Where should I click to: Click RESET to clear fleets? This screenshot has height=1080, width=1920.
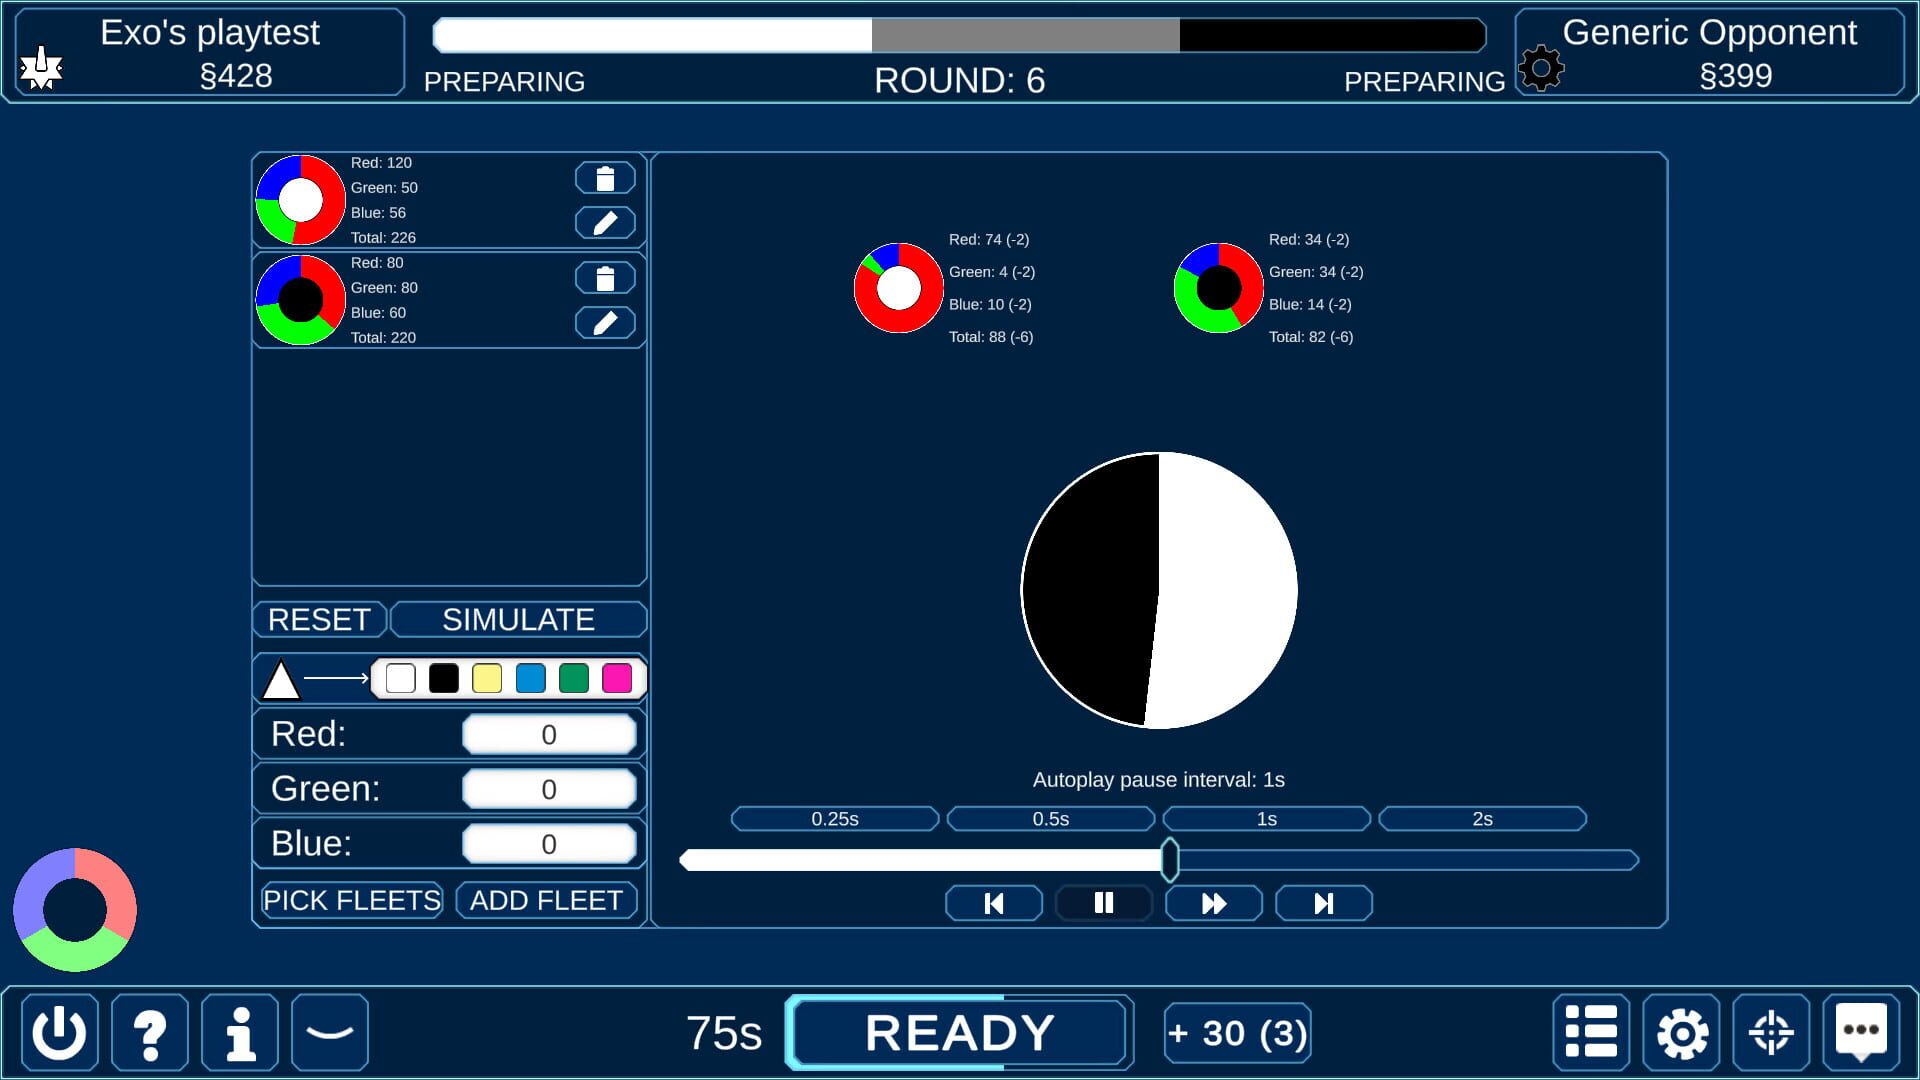point(319,619)
